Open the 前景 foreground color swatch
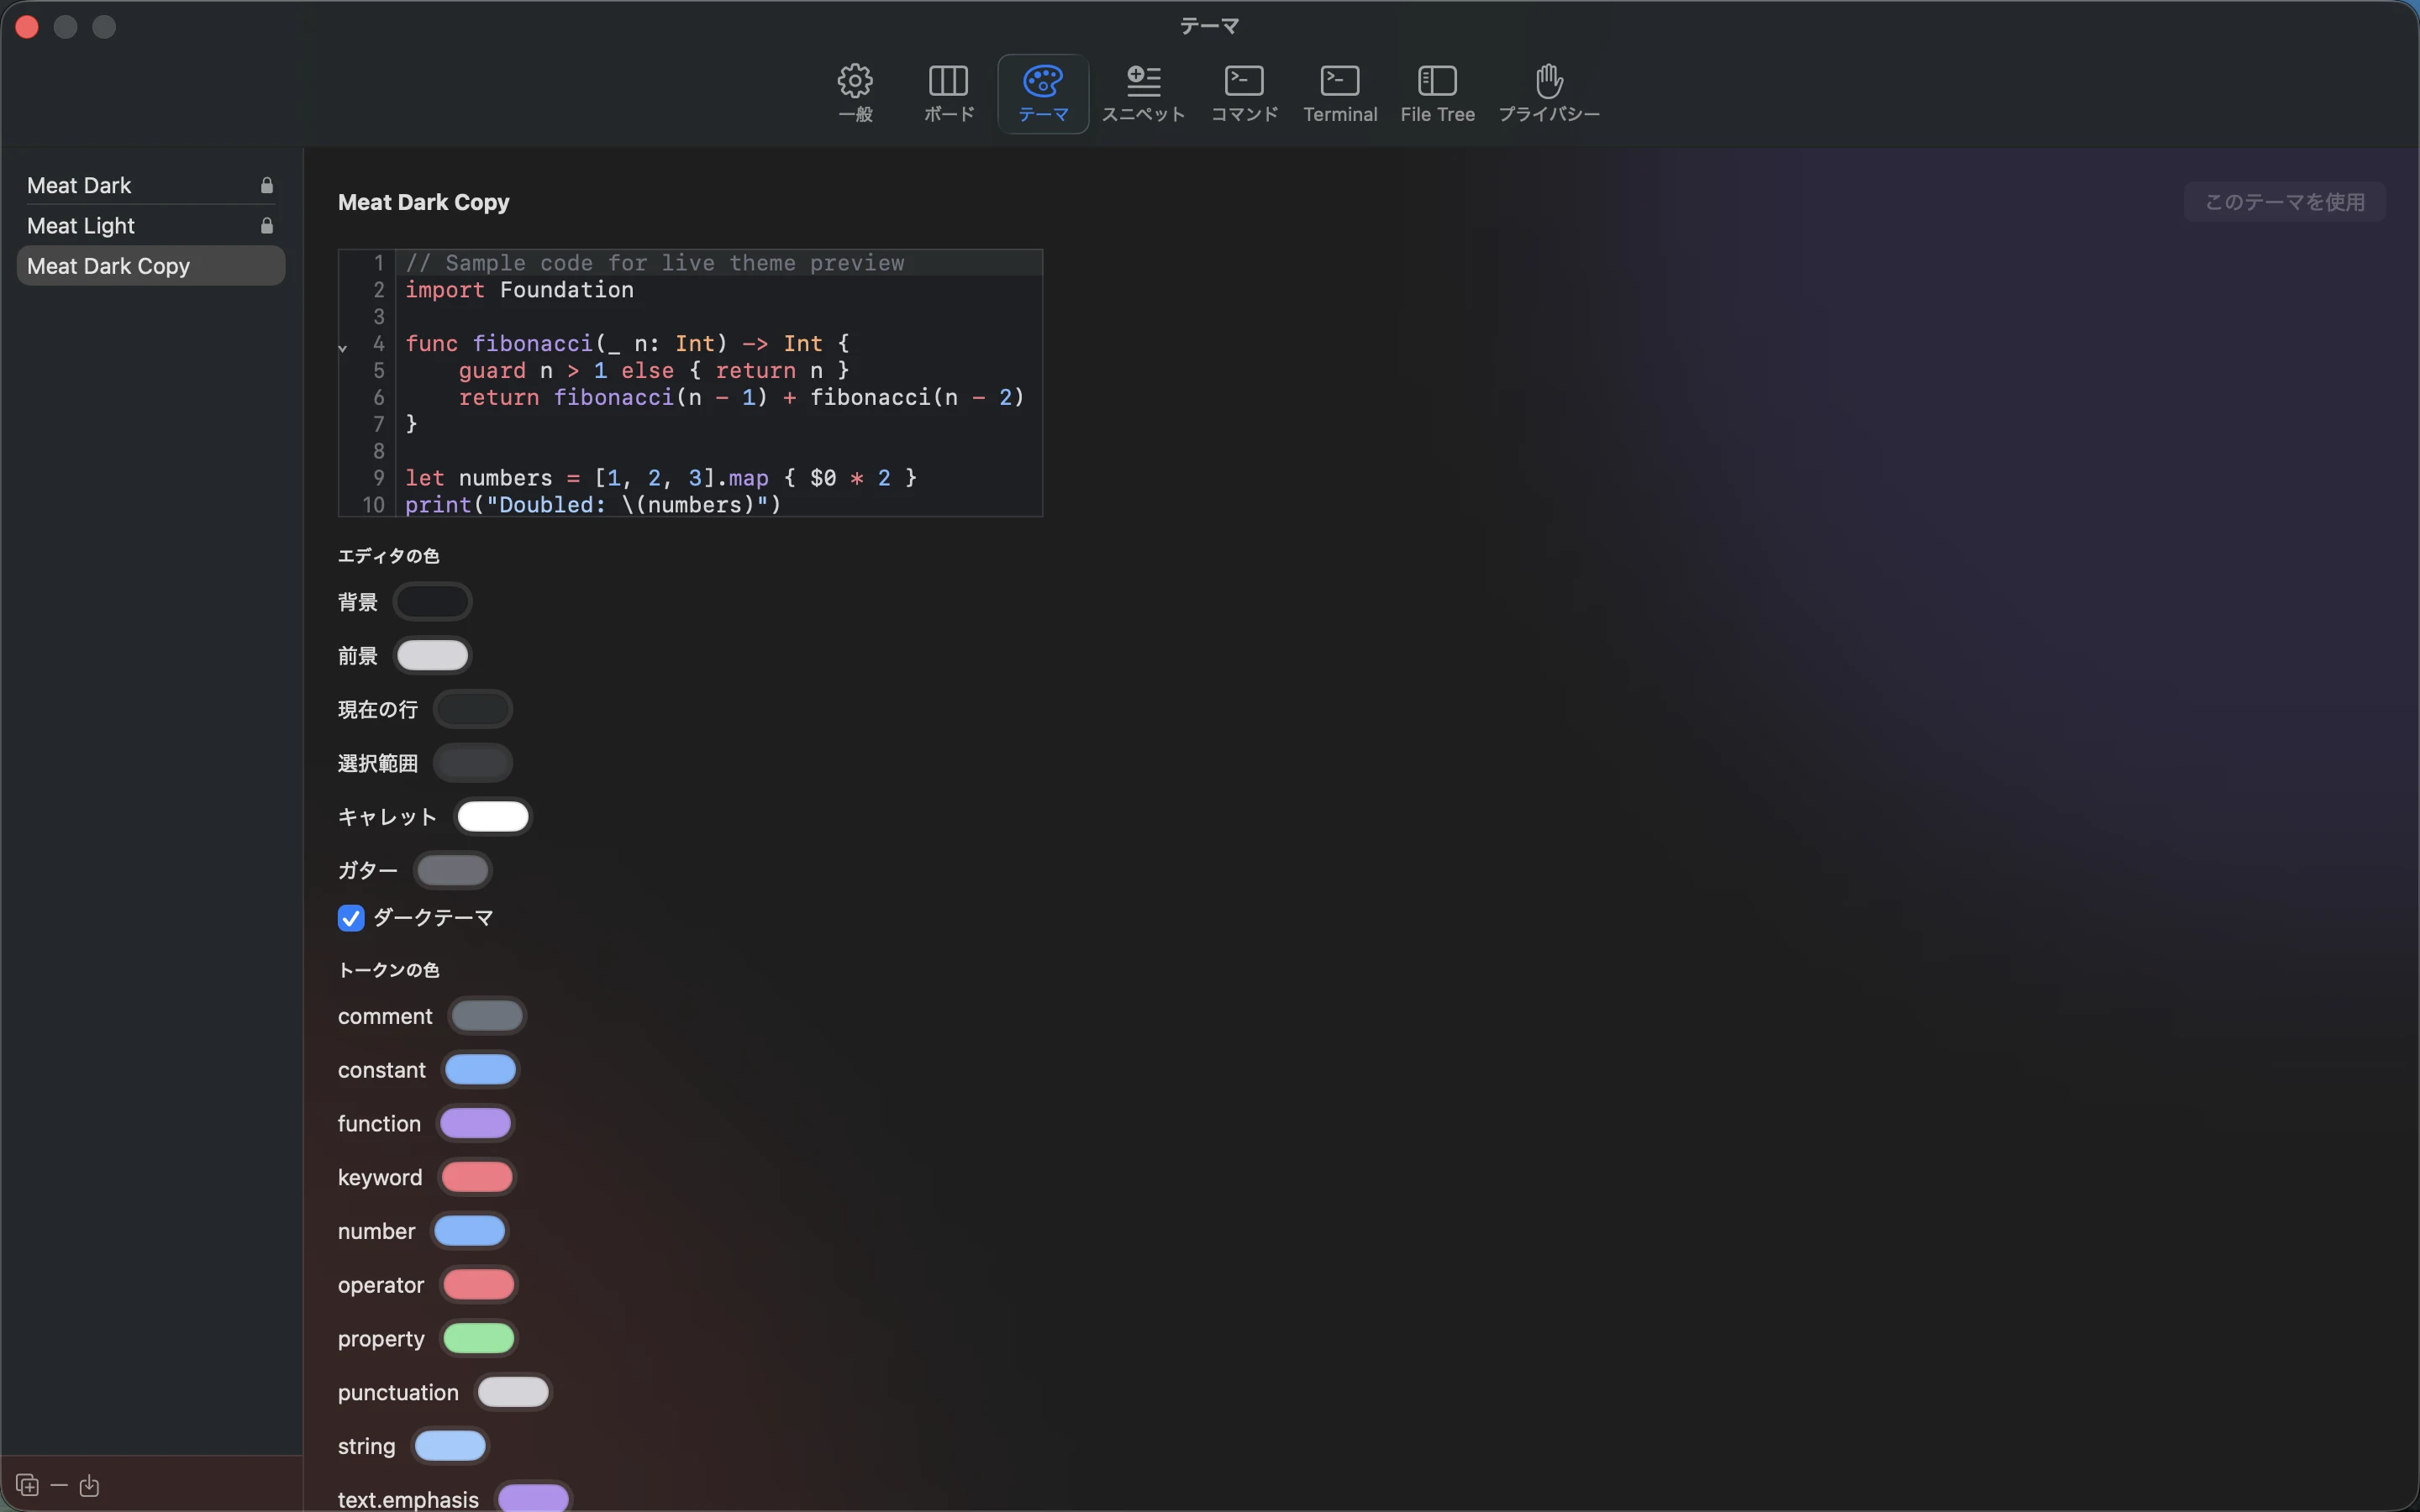The height and width of the screenshot is (1512, 2420). (x=433, y=656)
